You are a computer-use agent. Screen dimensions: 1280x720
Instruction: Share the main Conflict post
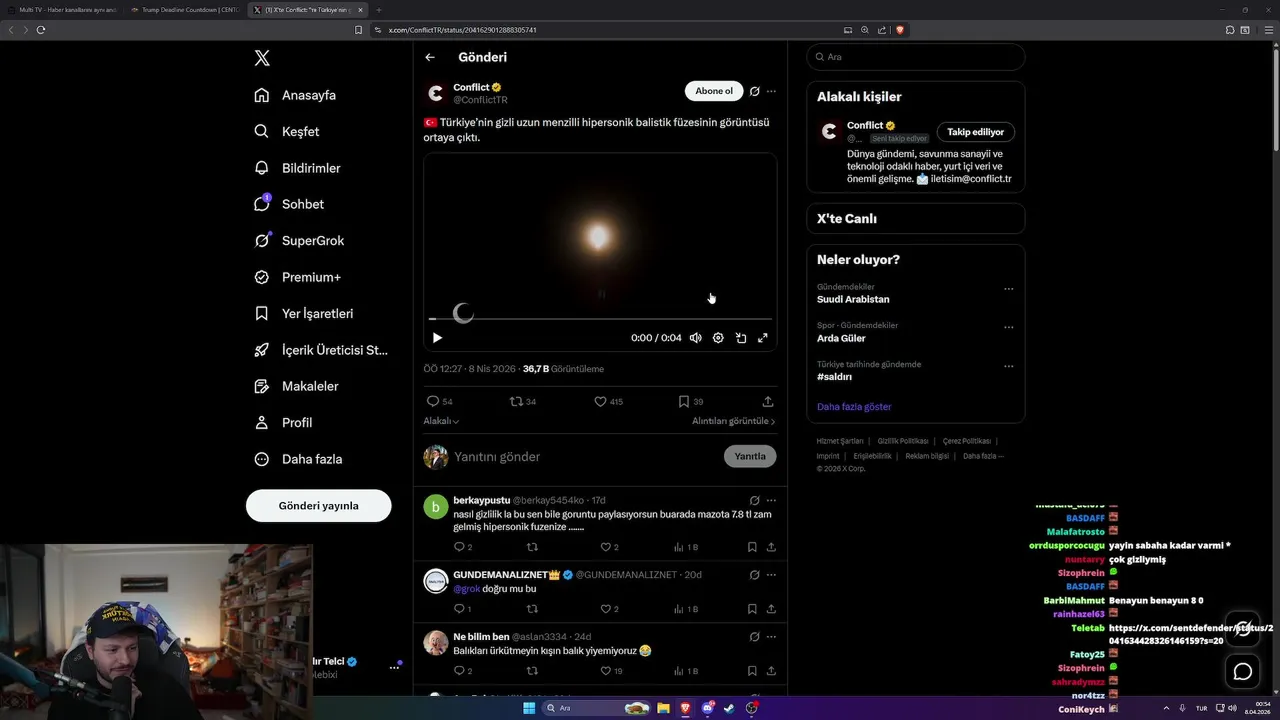pos(768,401)
